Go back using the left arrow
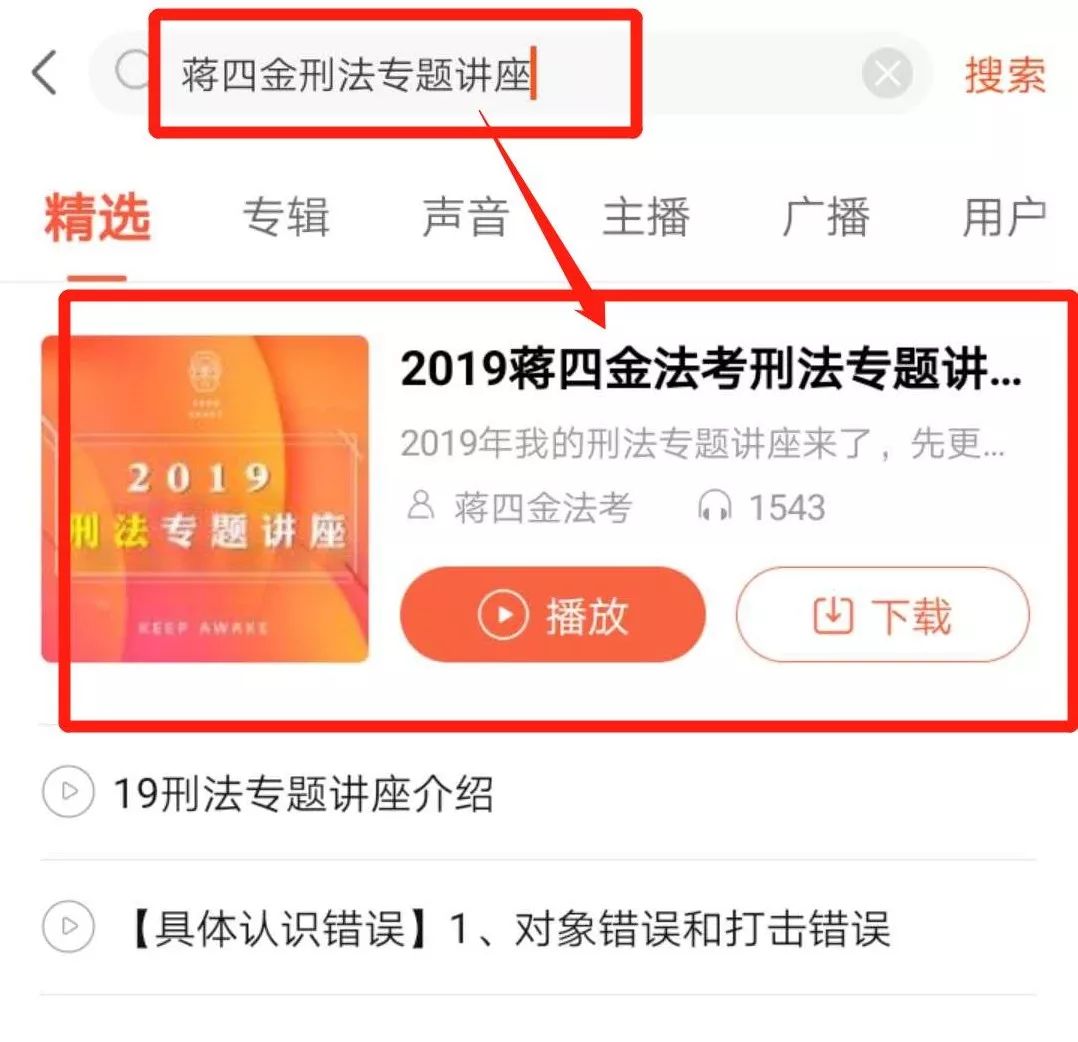The image size is (1078, 1042). [44, 72]
